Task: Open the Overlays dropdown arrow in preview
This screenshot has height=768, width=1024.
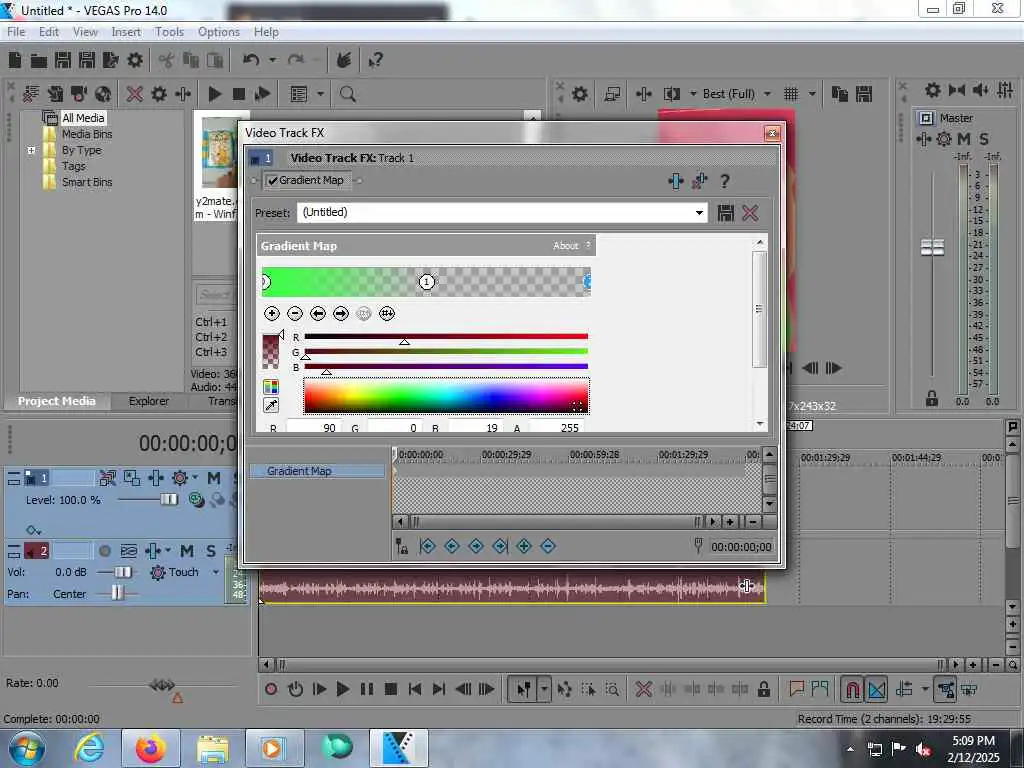Action: [x=812, y=94]
